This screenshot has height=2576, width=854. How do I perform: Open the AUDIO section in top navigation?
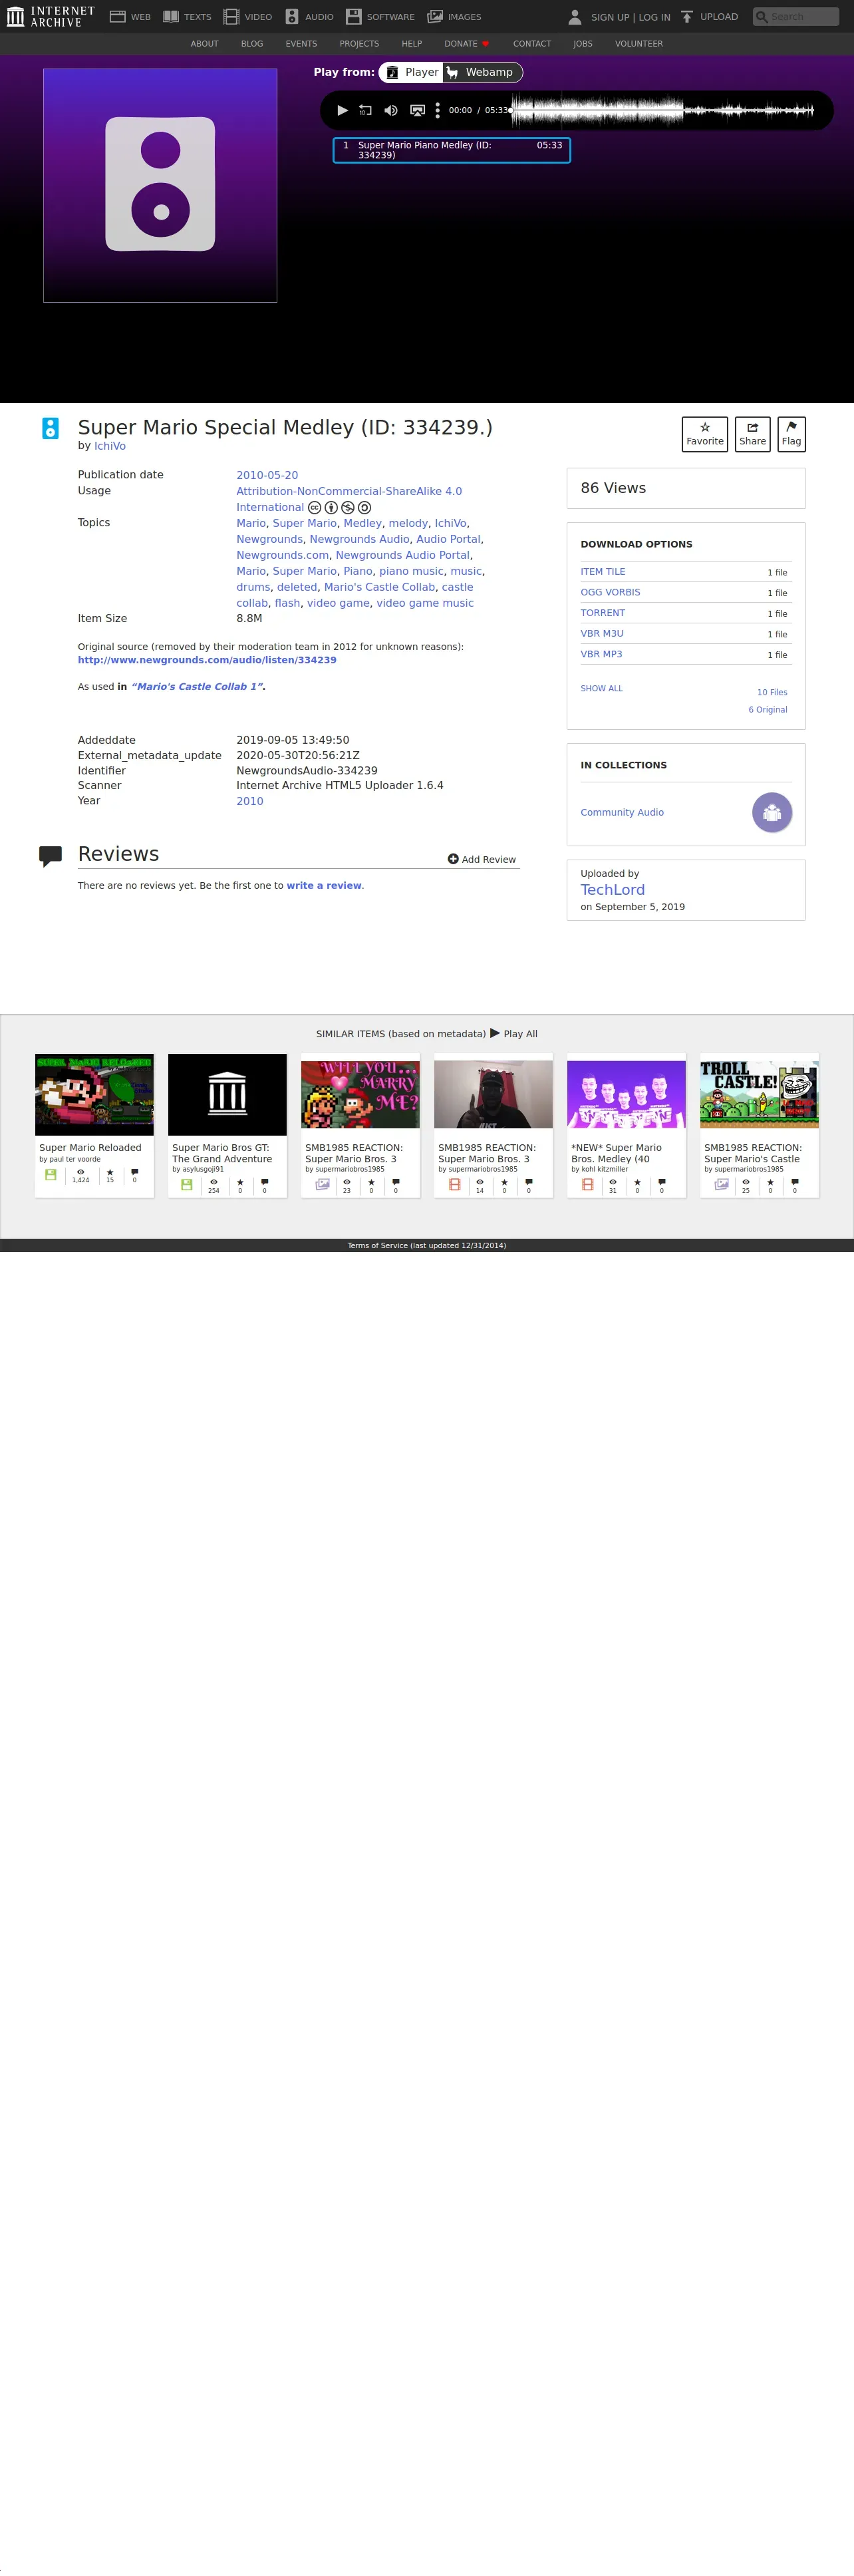(309, 17)
